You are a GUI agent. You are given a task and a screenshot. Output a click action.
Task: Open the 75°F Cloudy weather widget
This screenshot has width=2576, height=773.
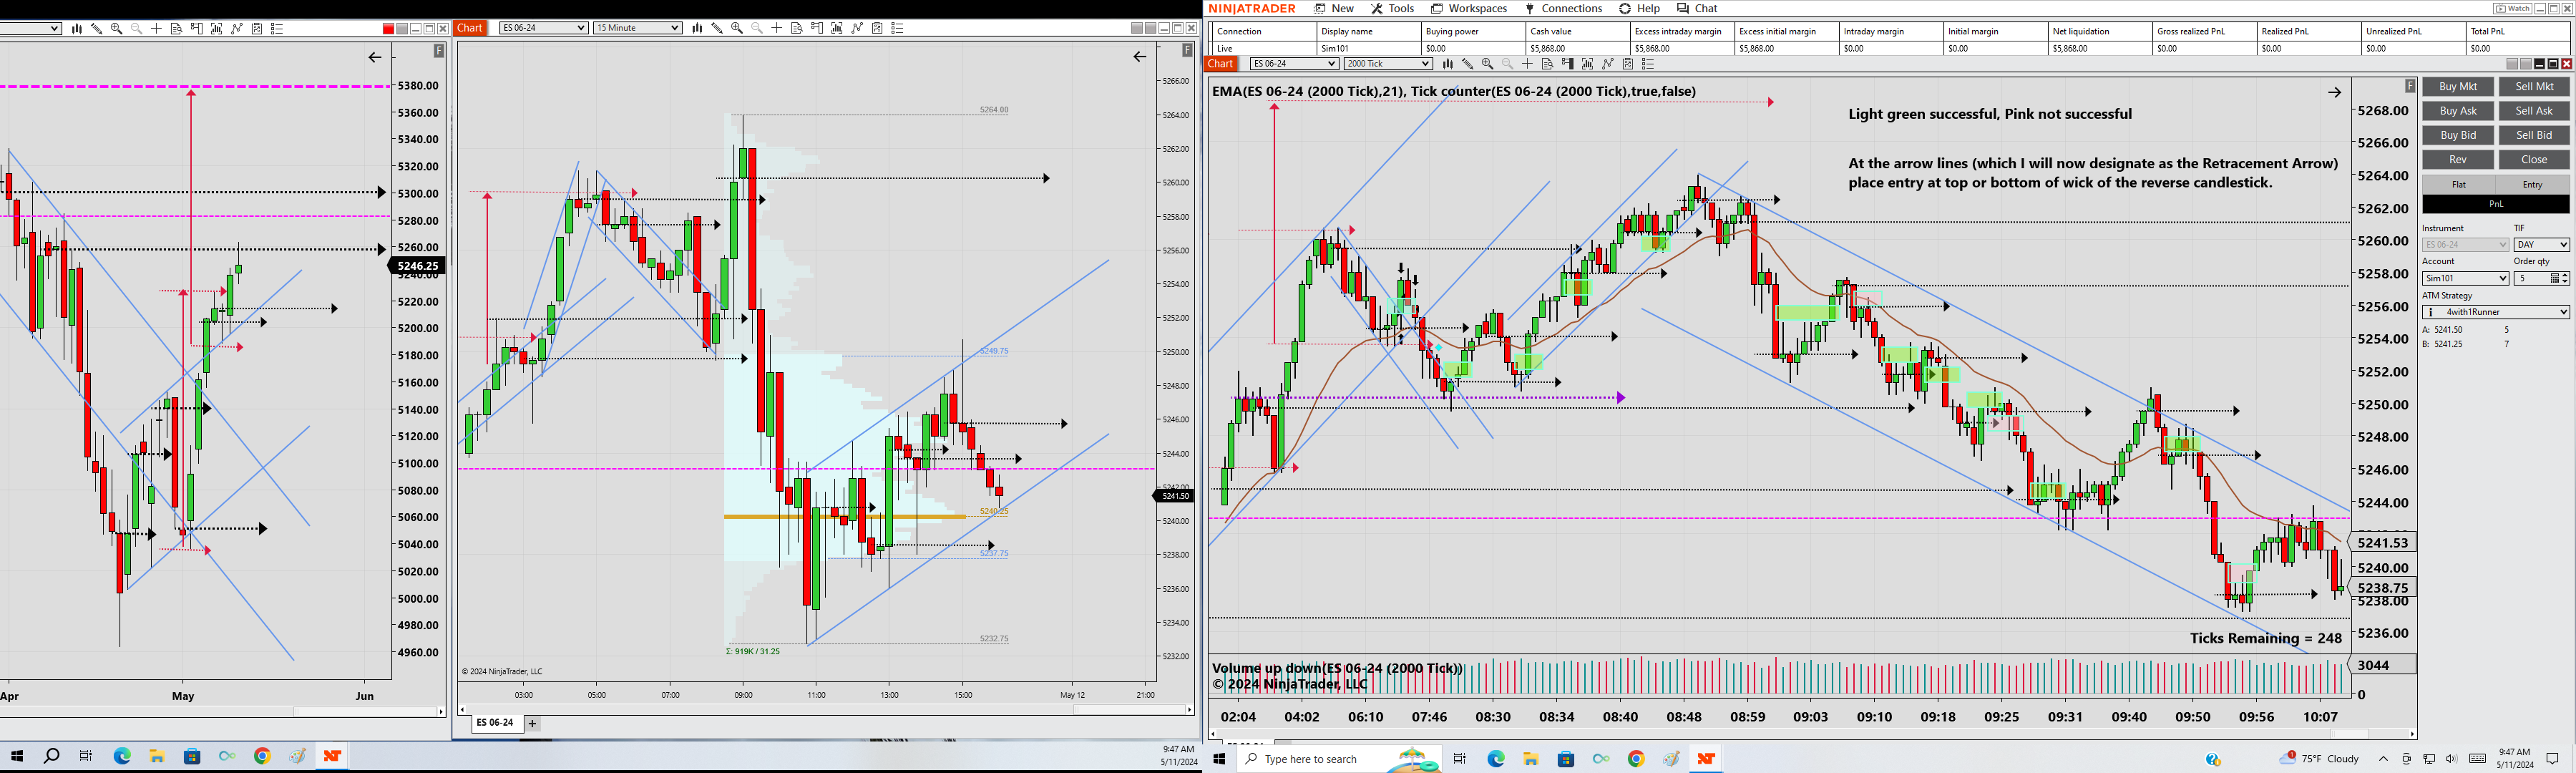(2319, 758)
